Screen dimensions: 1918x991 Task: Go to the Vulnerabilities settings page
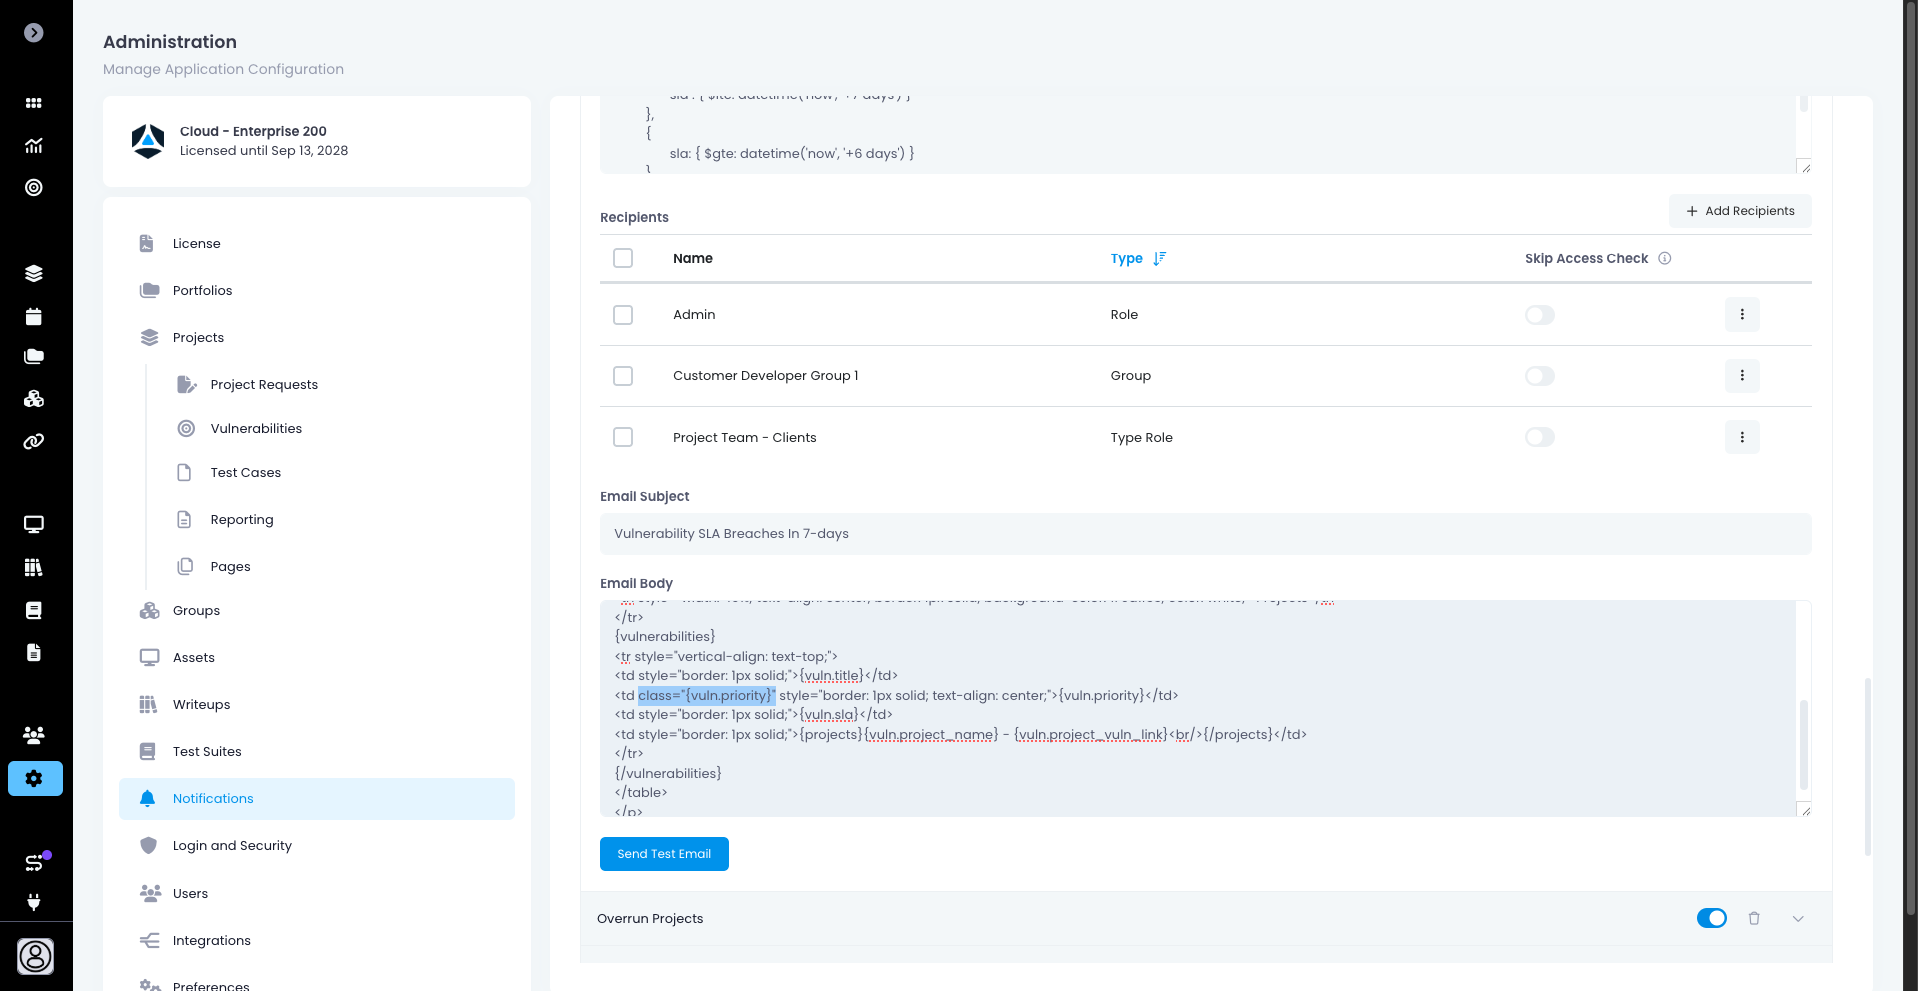pyautogui.click(x=256, y=428)
